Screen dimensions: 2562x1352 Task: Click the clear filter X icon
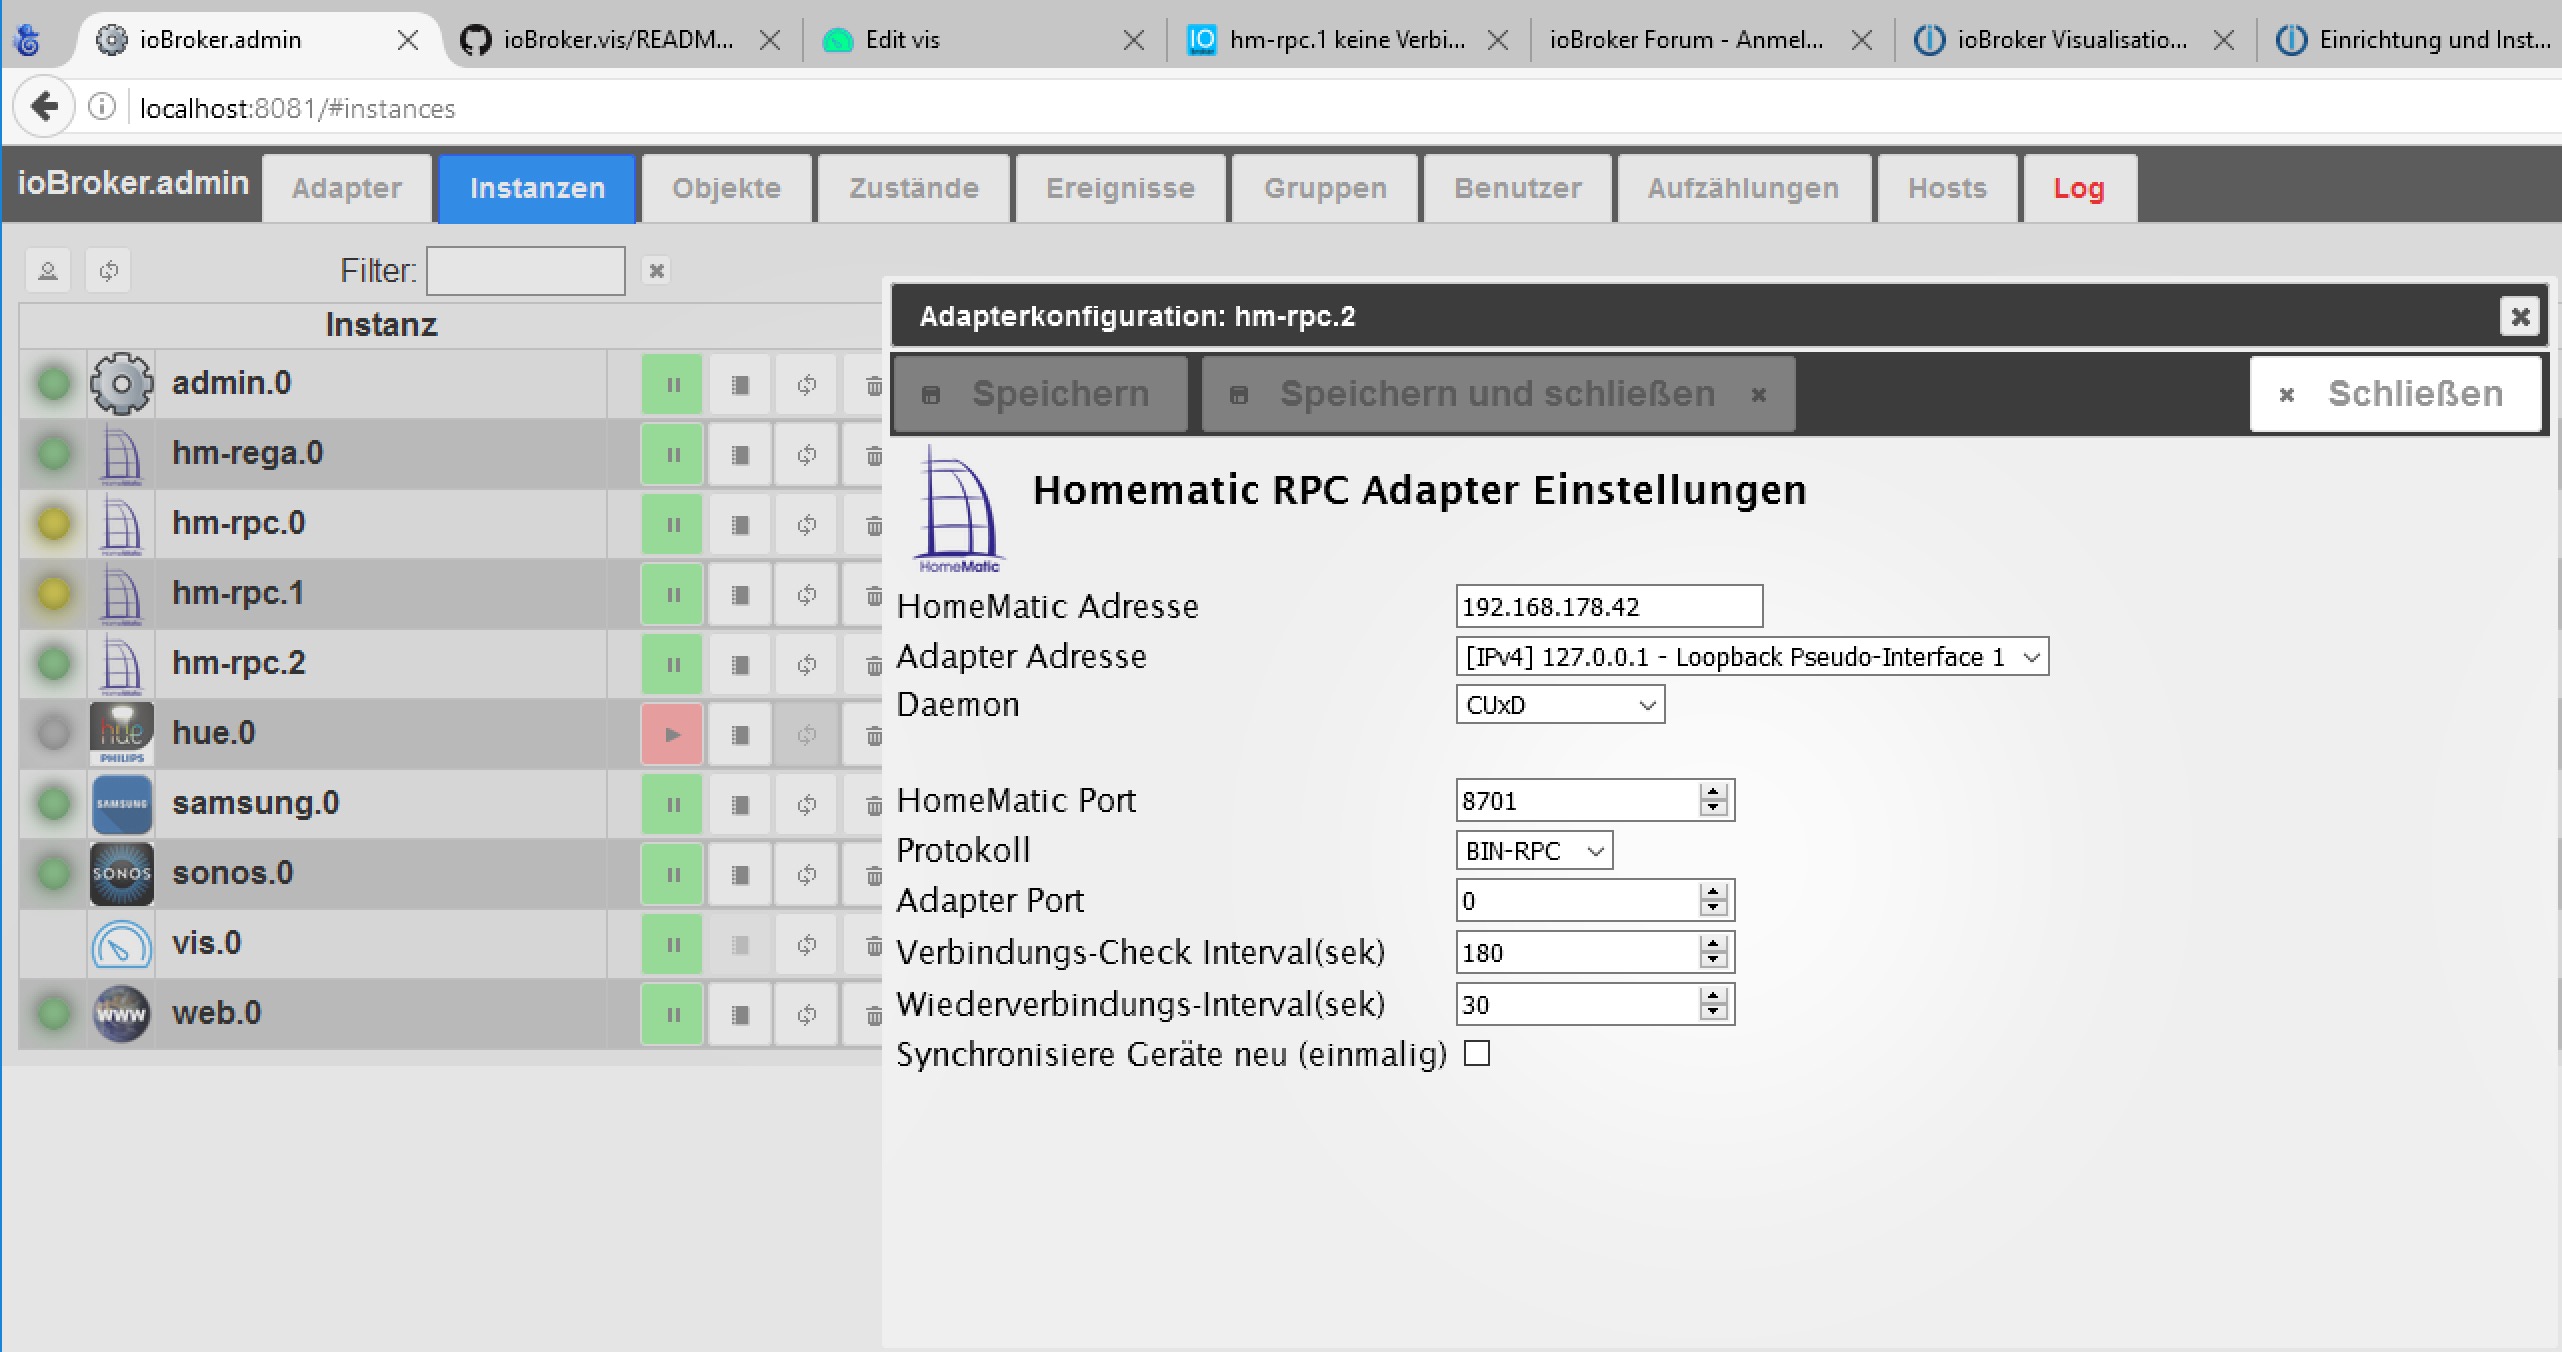pos(656,271)
